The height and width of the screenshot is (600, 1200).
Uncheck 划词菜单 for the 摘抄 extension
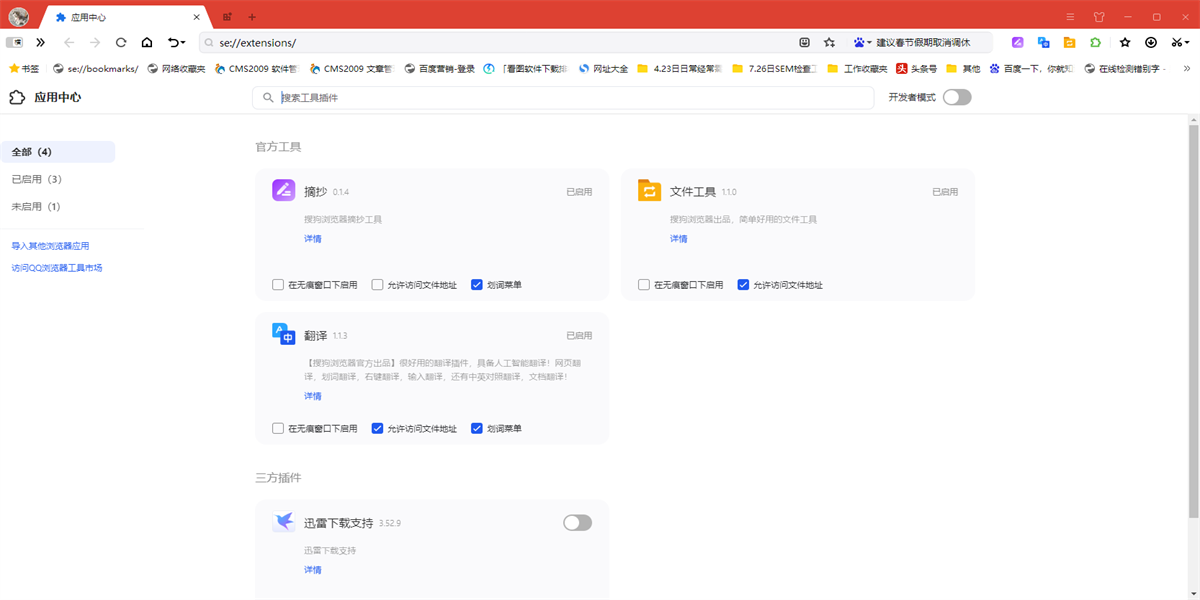[x=477, y=284]
